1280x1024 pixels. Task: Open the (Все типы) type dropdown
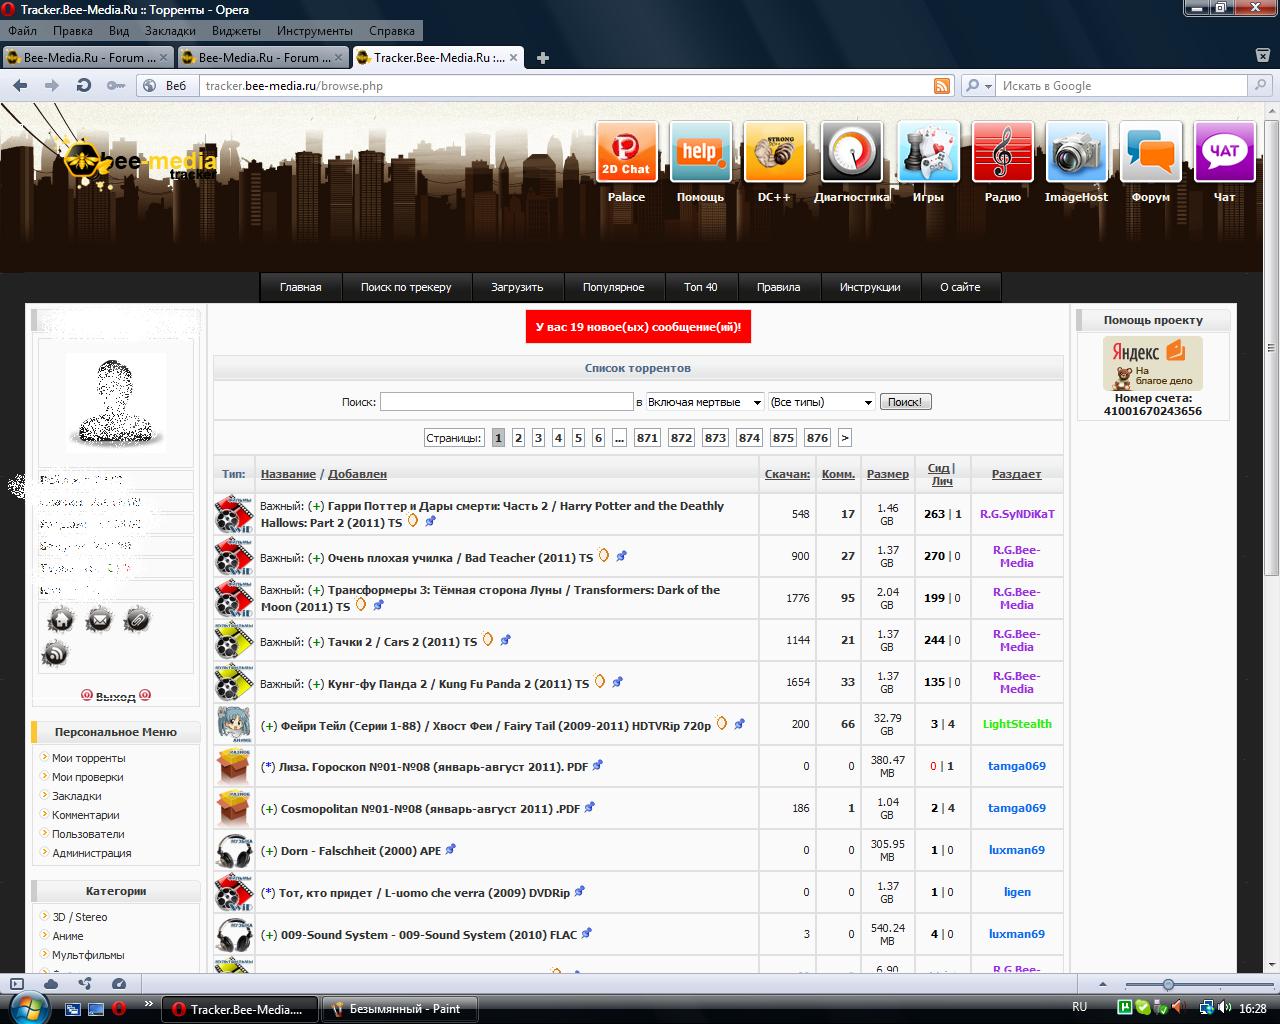(x=822, y=402)
